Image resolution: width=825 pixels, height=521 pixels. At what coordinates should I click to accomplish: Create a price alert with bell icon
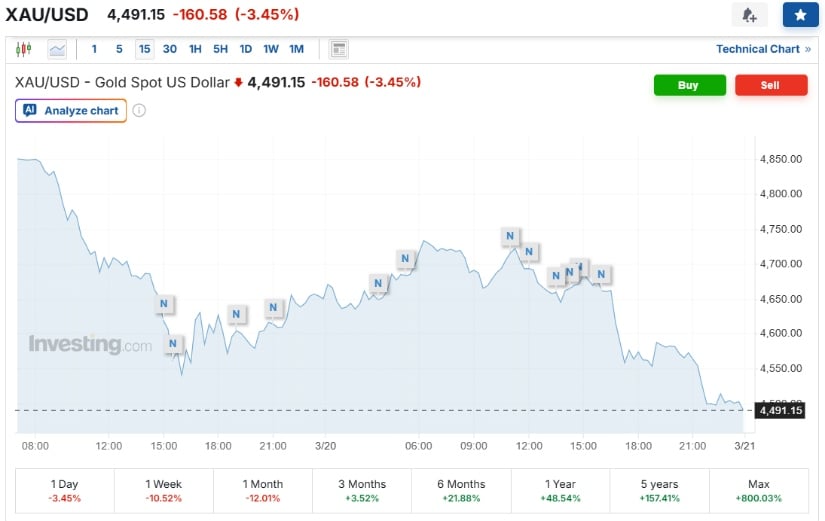(x=749, y=15)
